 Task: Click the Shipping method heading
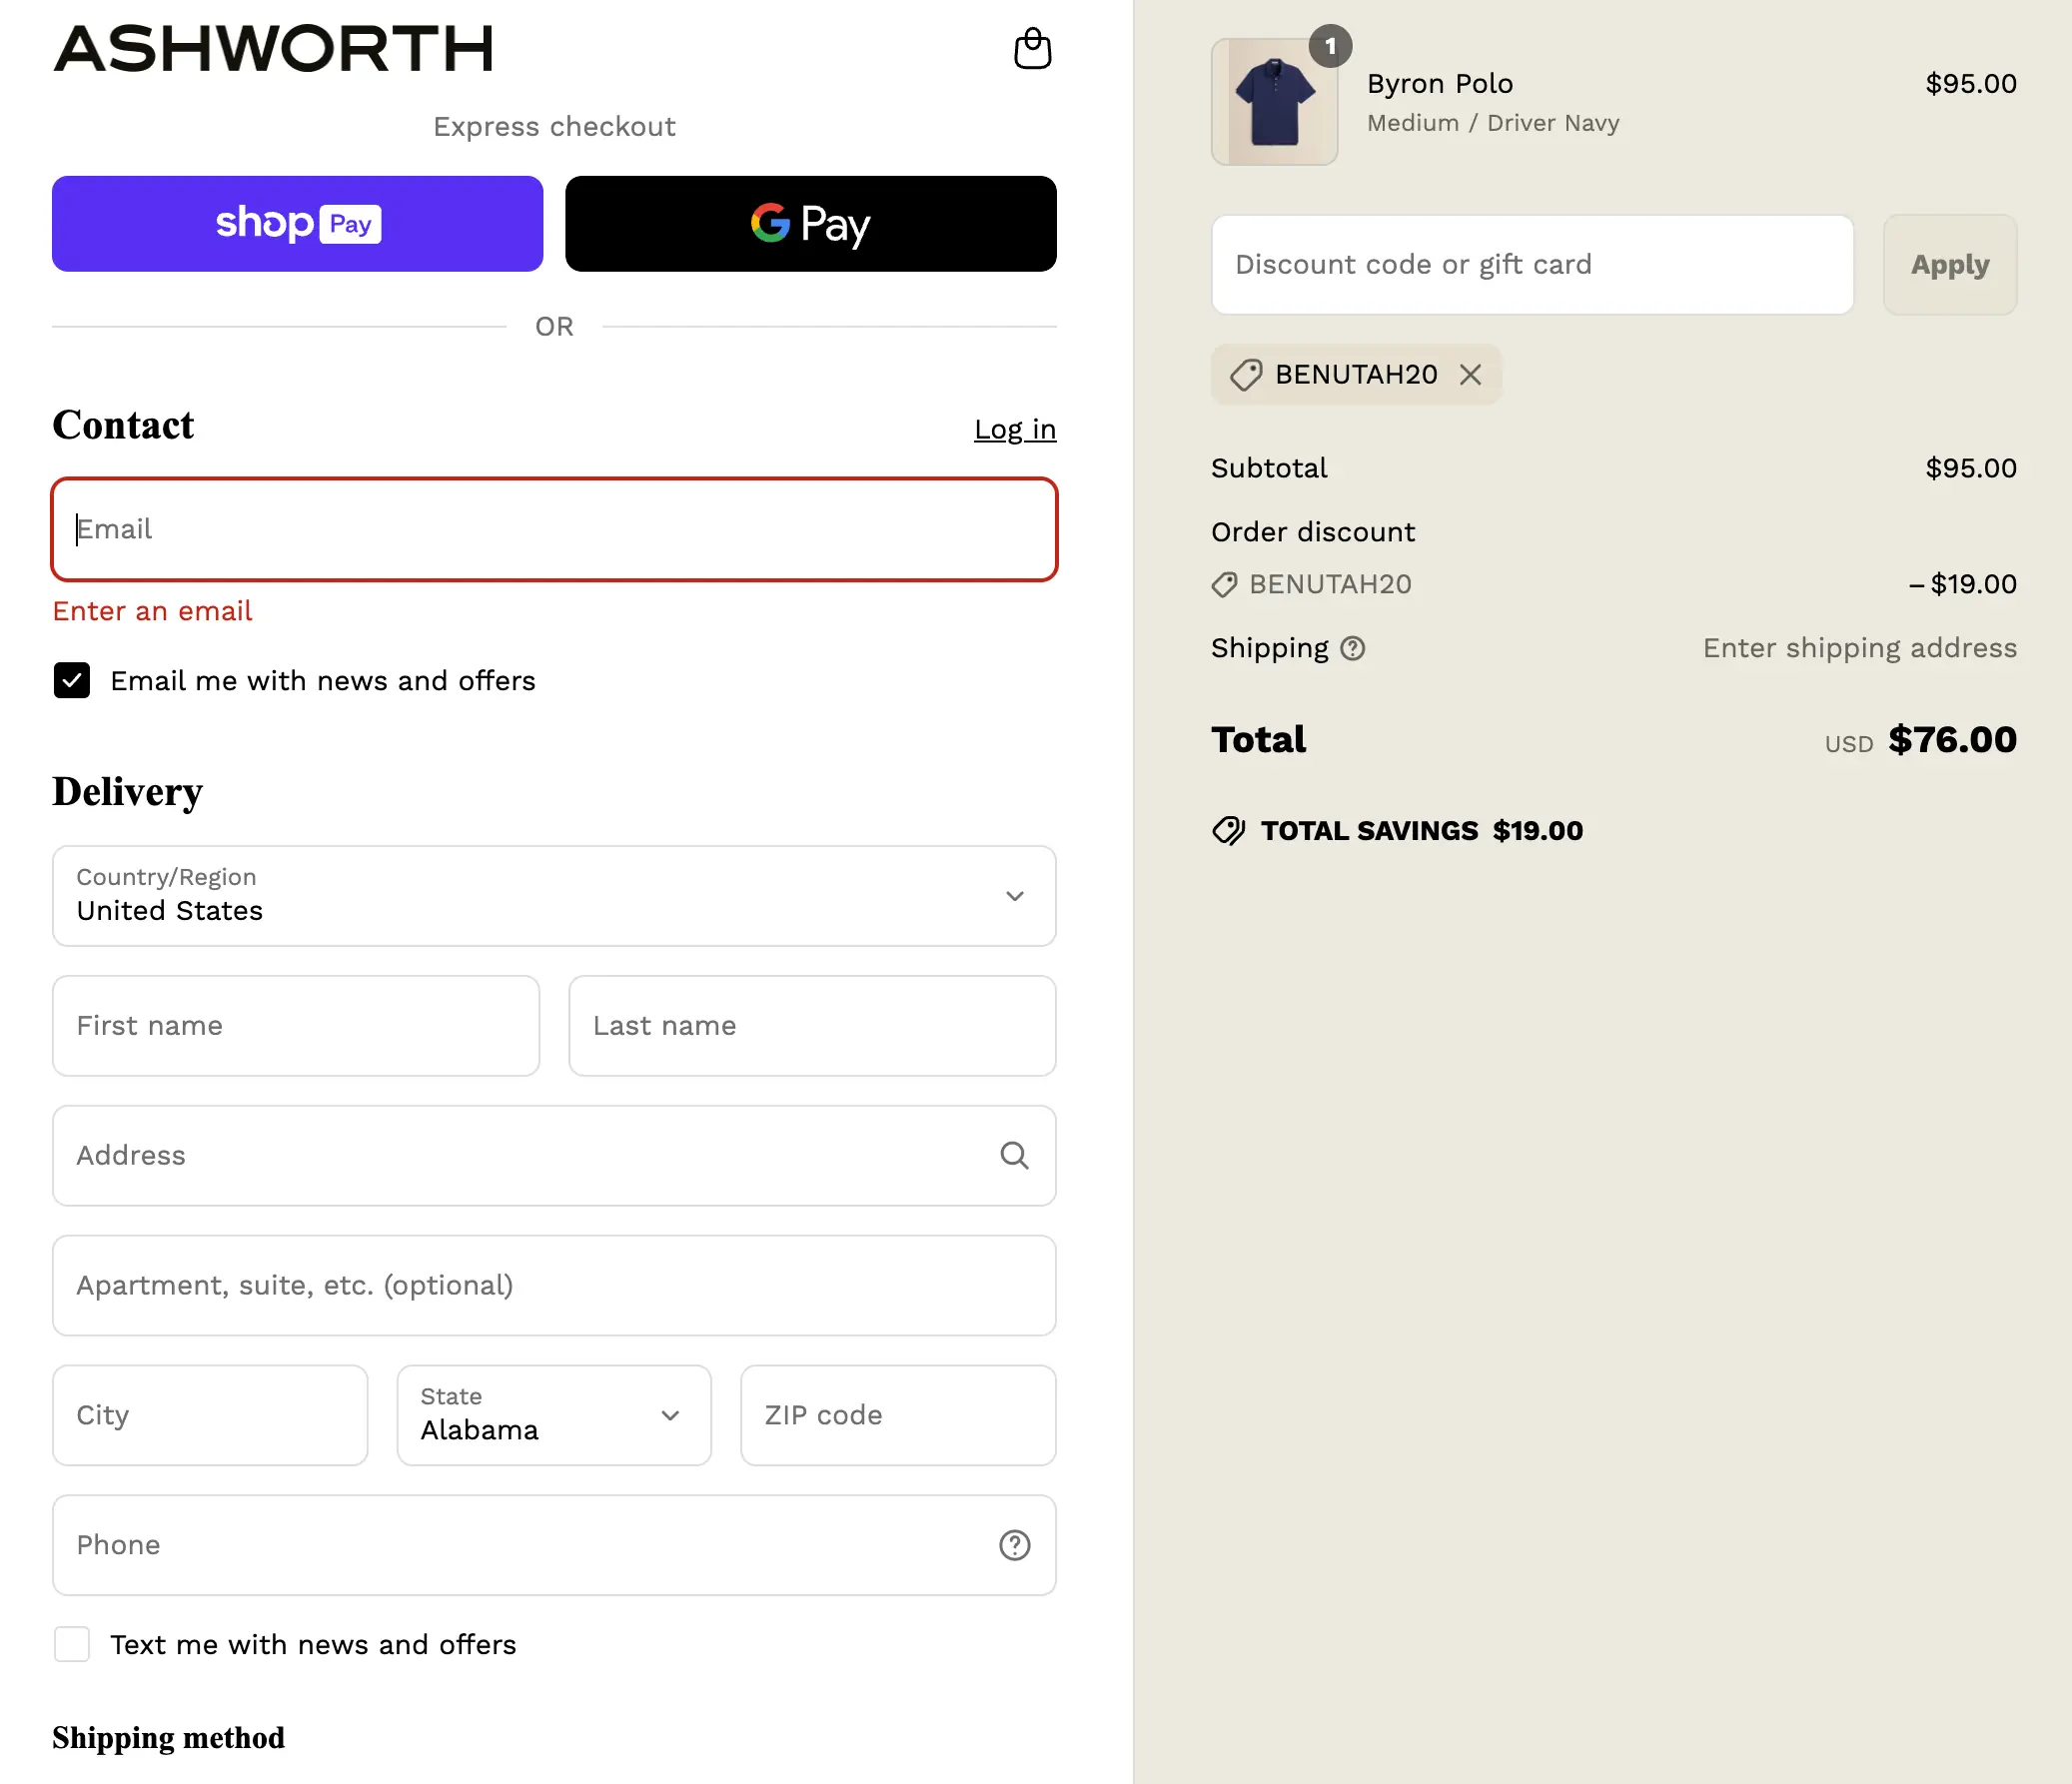168,1738
